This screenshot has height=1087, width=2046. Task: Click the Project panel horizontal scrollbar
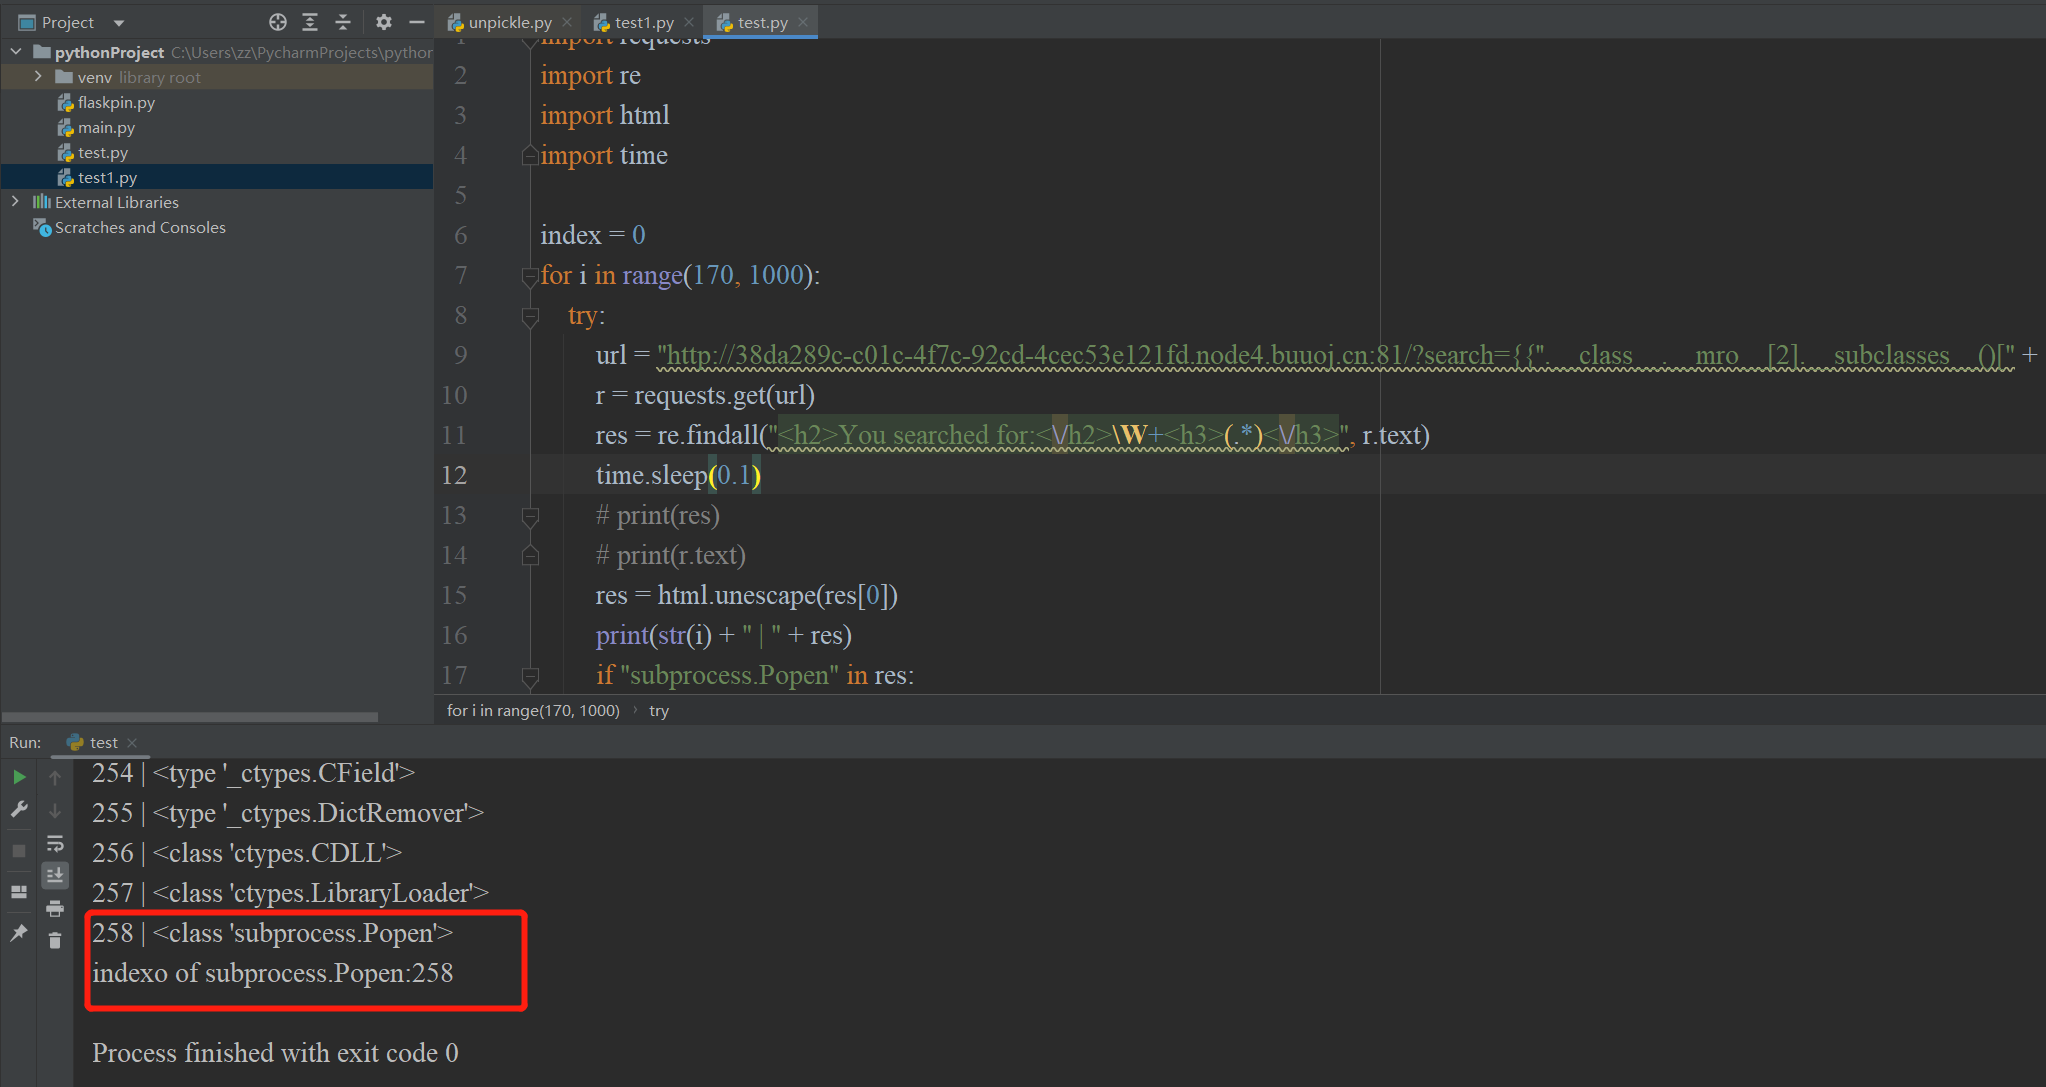[190, 717]
